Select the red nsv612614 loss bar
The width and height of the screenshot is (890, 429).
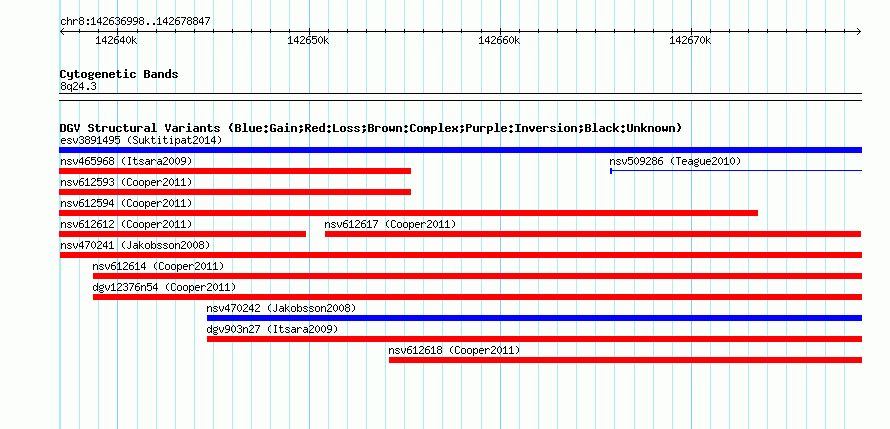[x=477, y=276]
